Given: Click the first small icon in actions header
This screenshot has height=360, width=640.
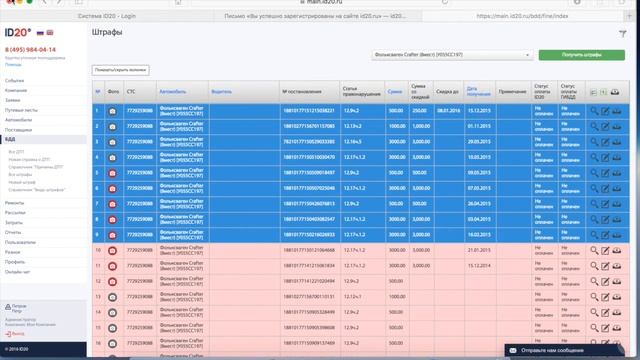Looking at the screenshot, I should click(593, 92).
